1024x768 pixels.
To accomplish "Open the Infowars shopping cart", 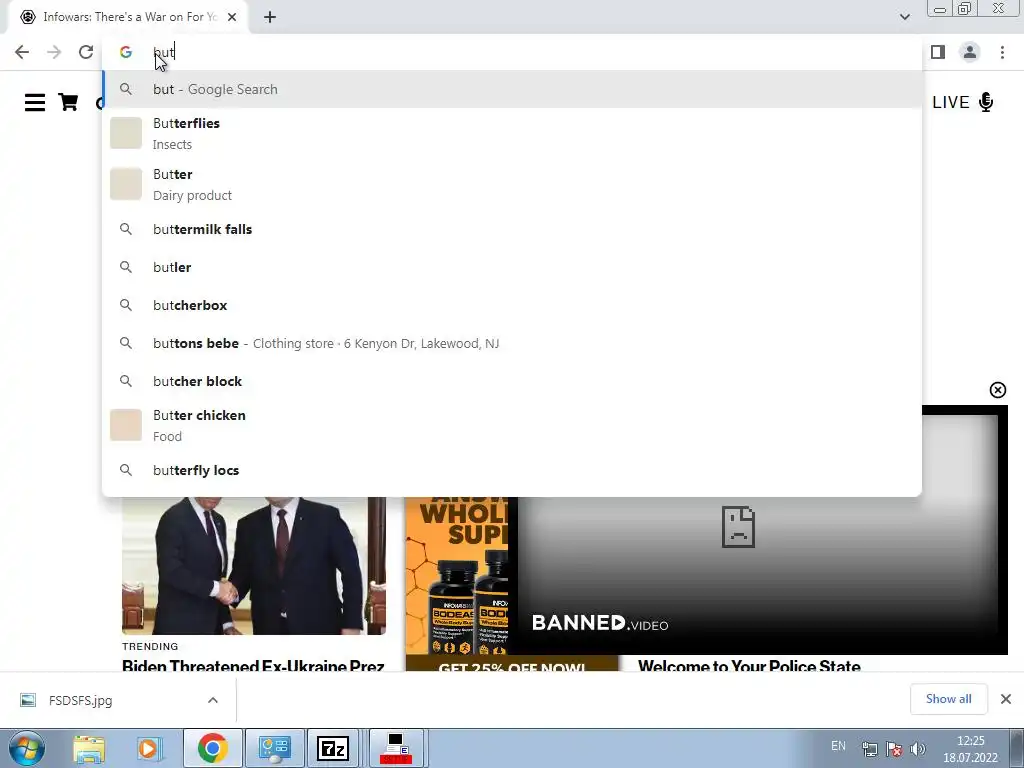I will click(x=69, y=103).
